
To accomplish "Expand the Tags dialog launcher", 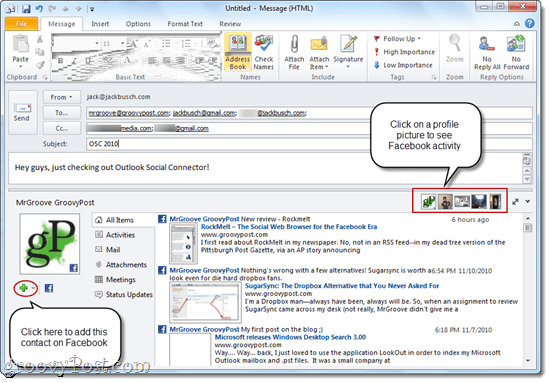I will tap(434, 77).
